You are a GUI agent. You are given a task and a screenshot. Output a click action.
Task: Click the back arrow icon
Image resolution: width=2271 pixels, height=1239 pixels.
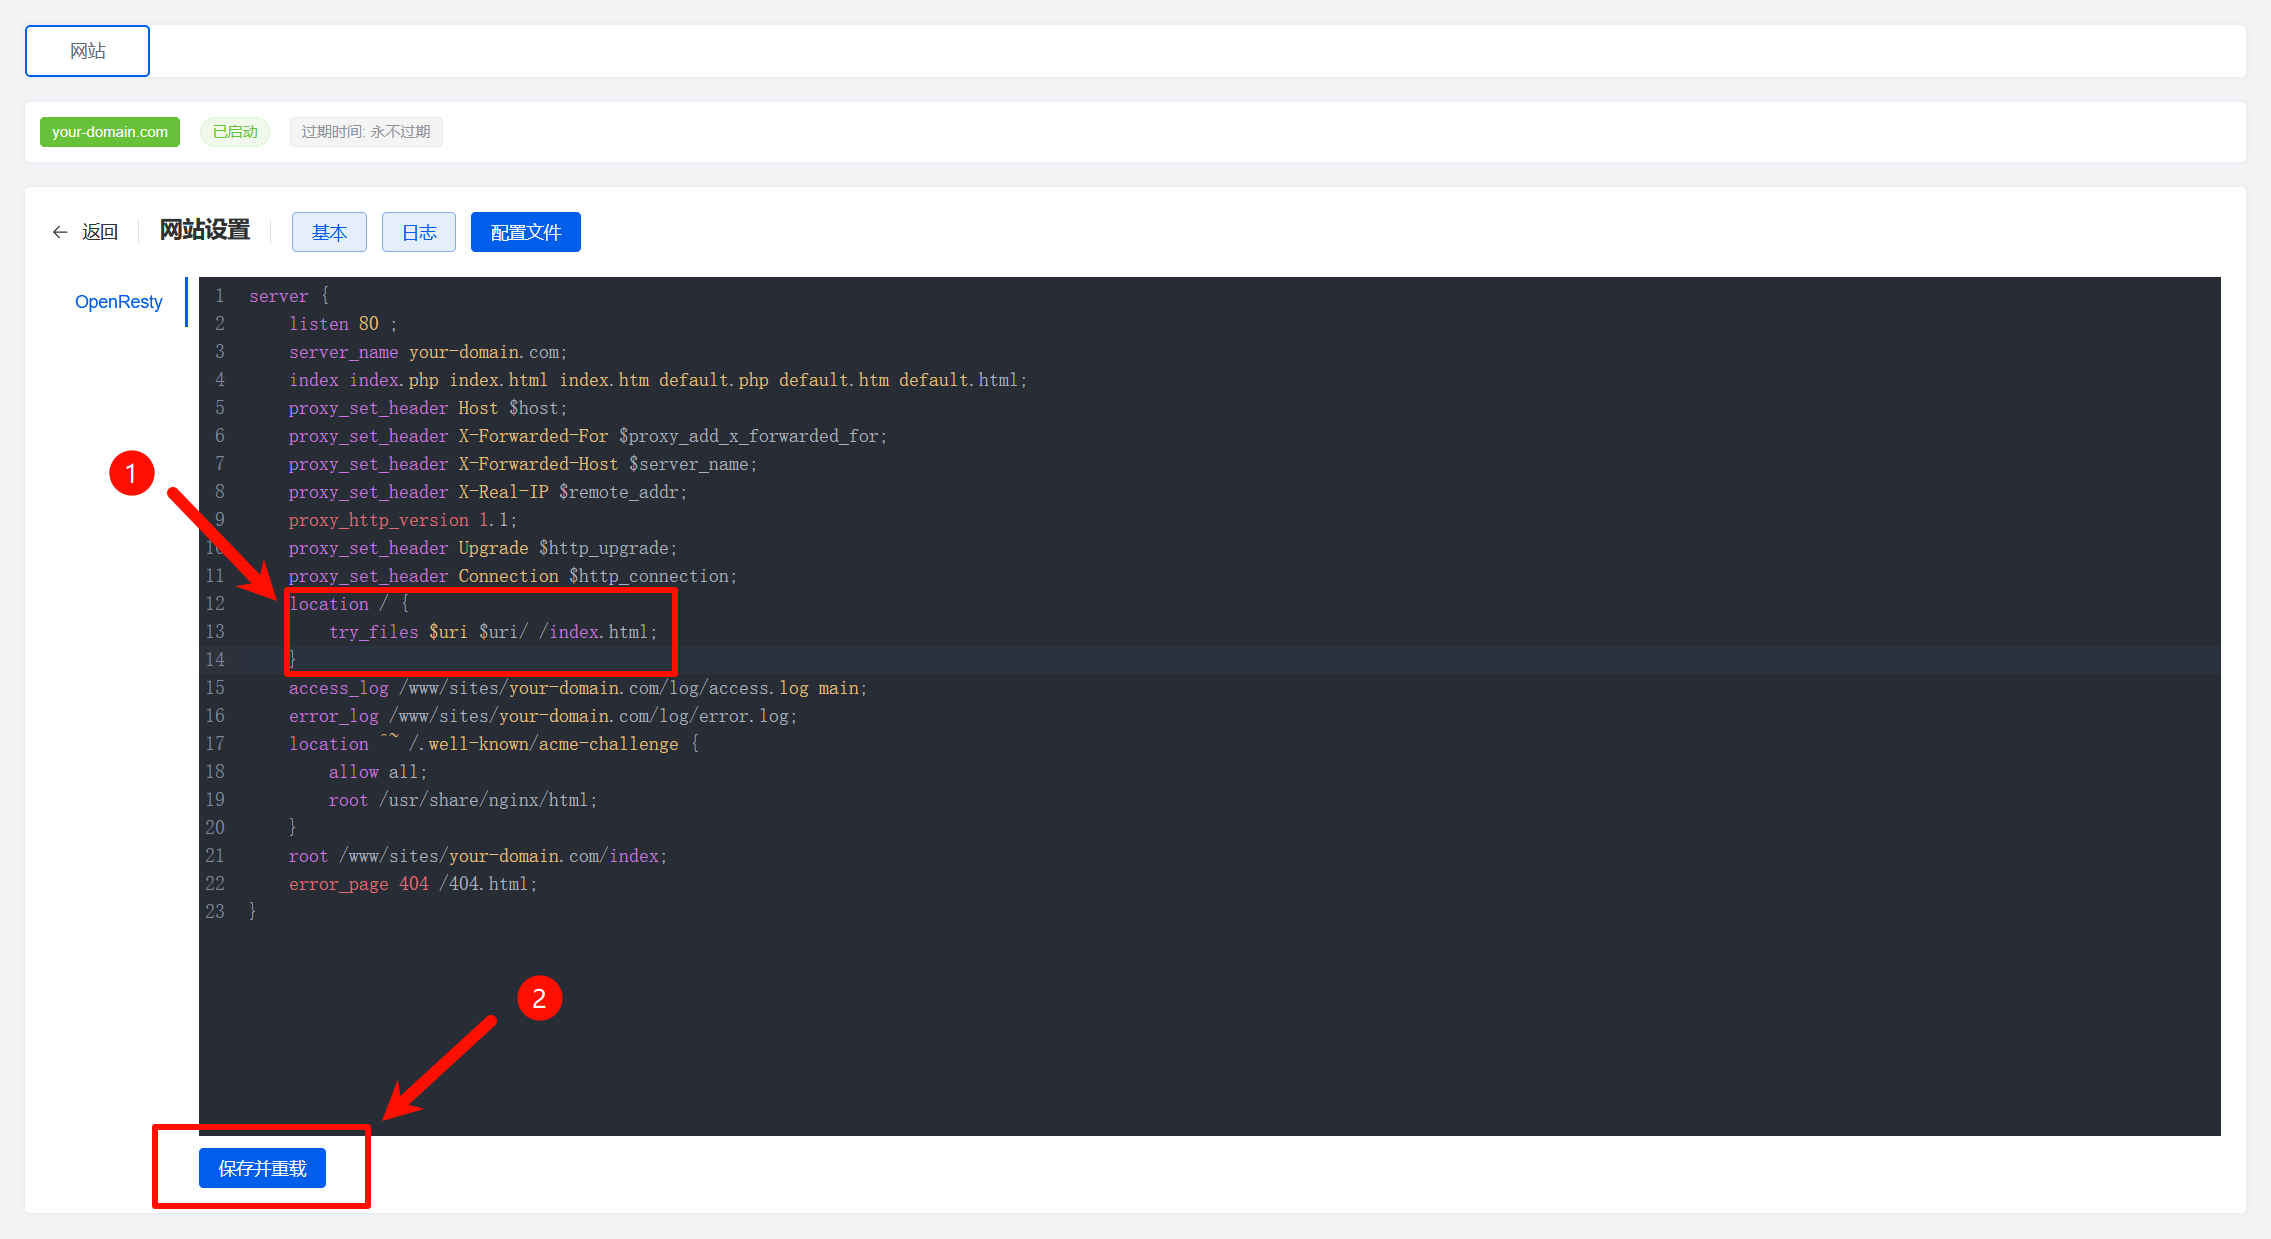pos(60,232)
